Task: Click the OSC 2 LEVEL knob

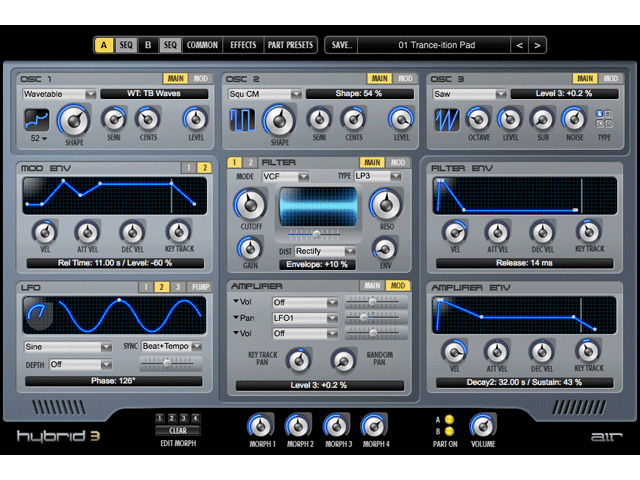Action: 401,120
